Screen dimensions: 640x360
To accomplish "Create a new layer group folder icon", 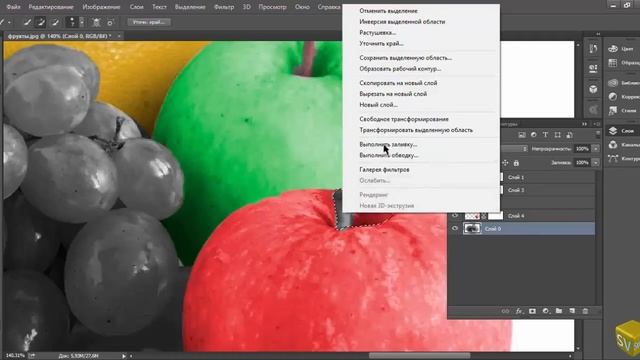I will pyautogui.click(x=559, y=311).
